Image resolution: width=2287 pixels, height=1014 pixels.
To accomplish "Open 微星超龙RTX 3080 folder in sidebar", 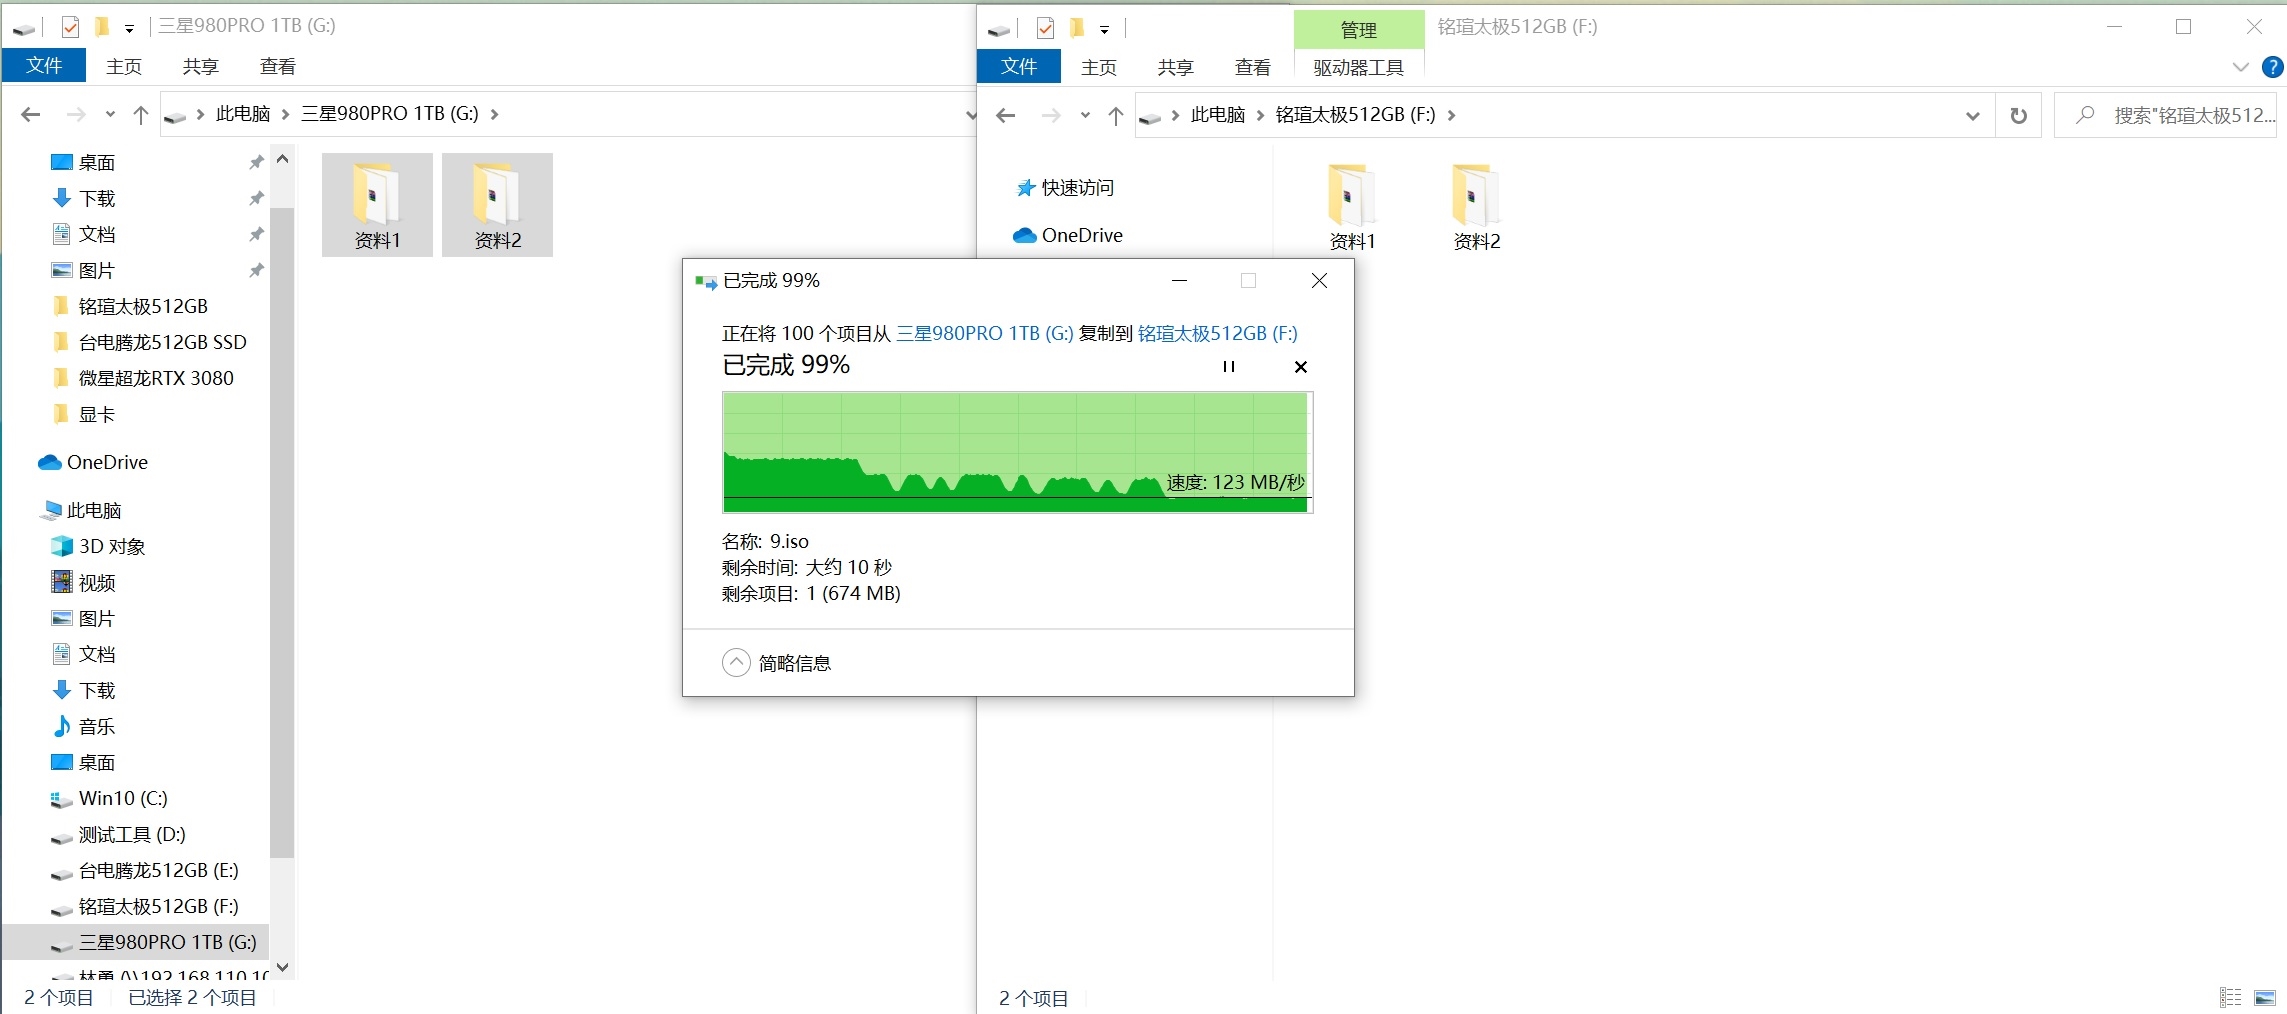I will click(x=156, y=378).
